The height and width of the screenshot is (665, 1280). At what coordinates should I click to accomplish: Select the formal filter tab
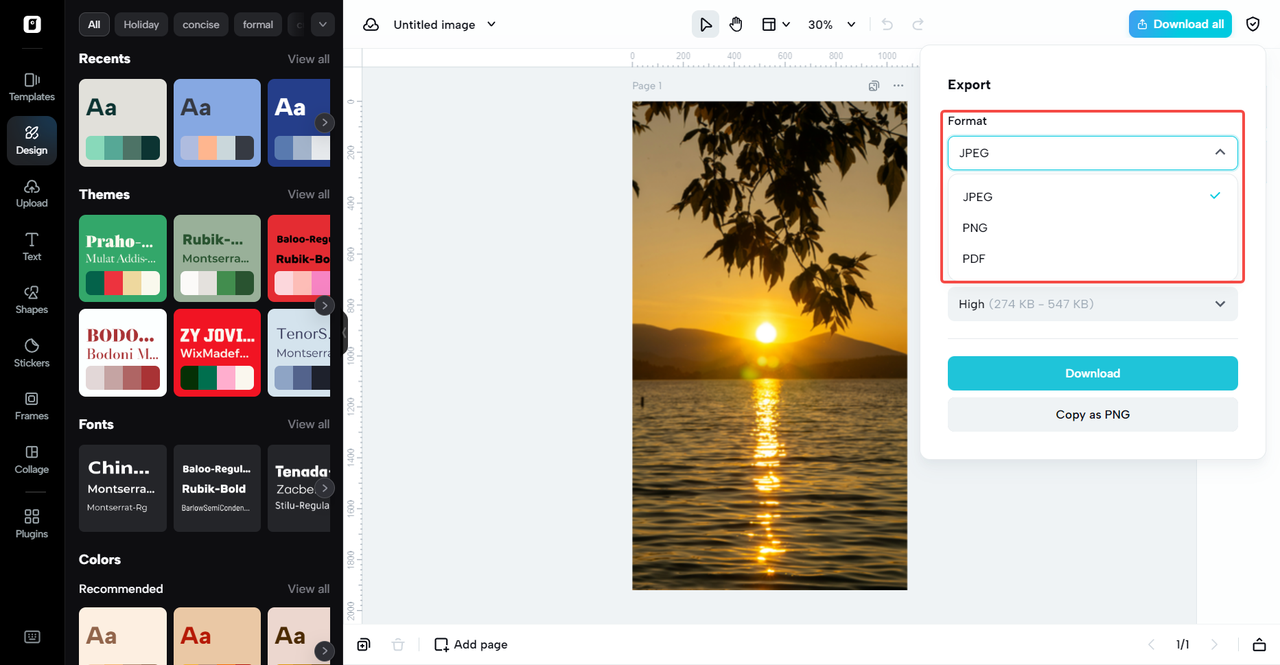click(257, 24)
